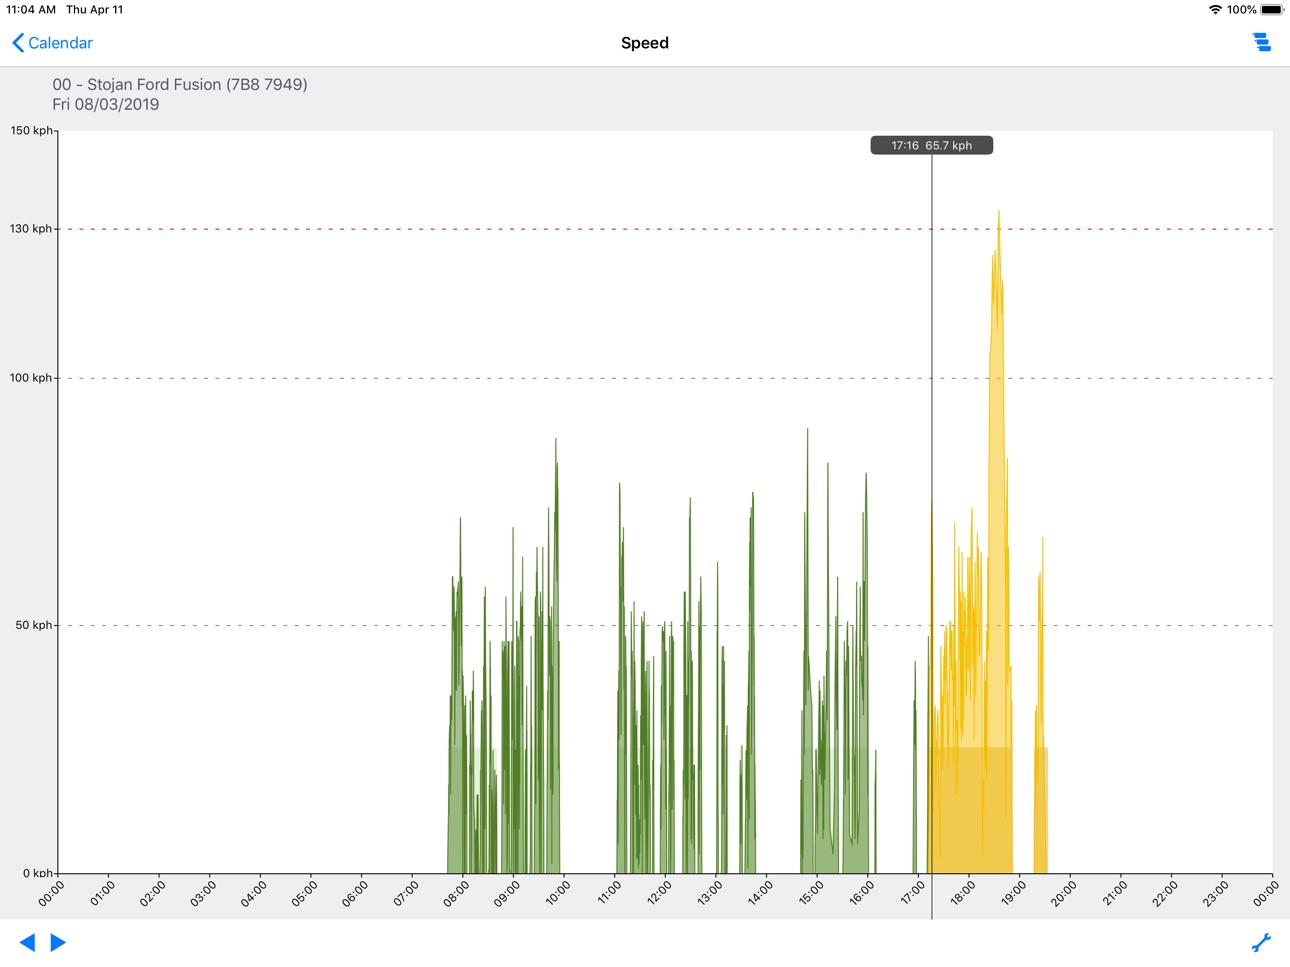Tap the 100 kph axis label
Screen dimensions: 1290x967
[x=30, y=378]
